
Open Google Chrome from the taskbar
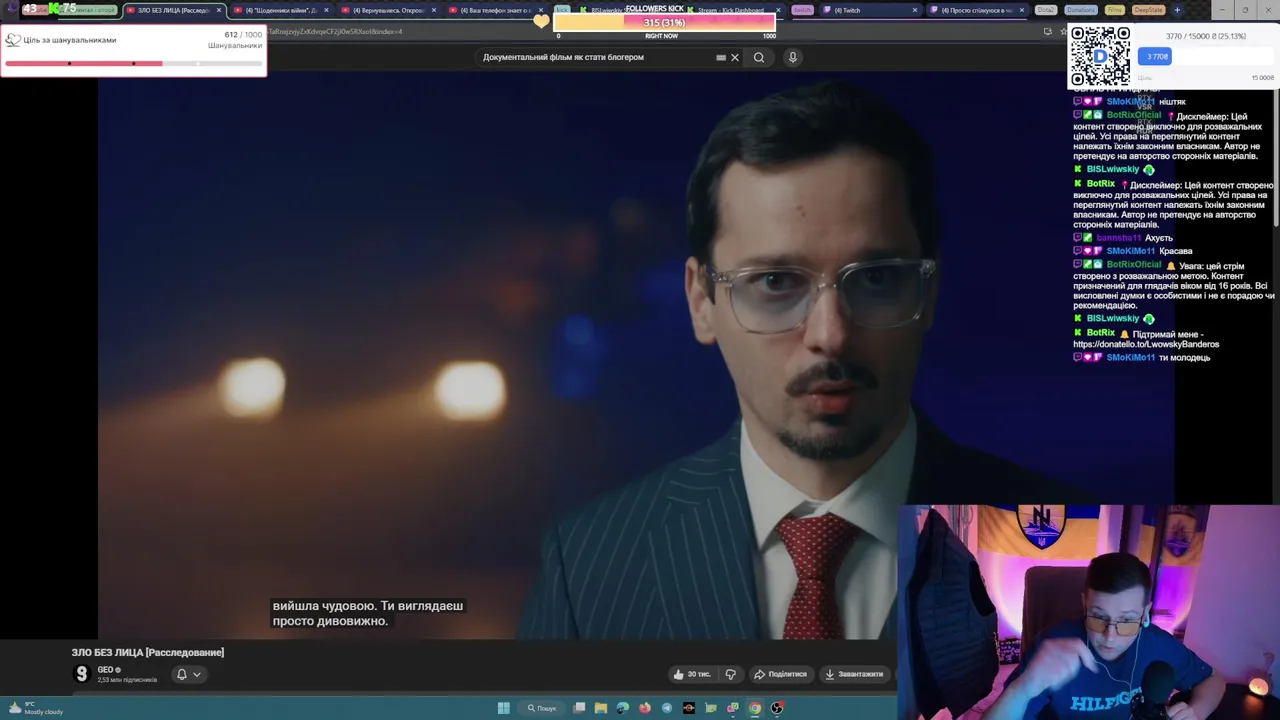click(755, 708)
